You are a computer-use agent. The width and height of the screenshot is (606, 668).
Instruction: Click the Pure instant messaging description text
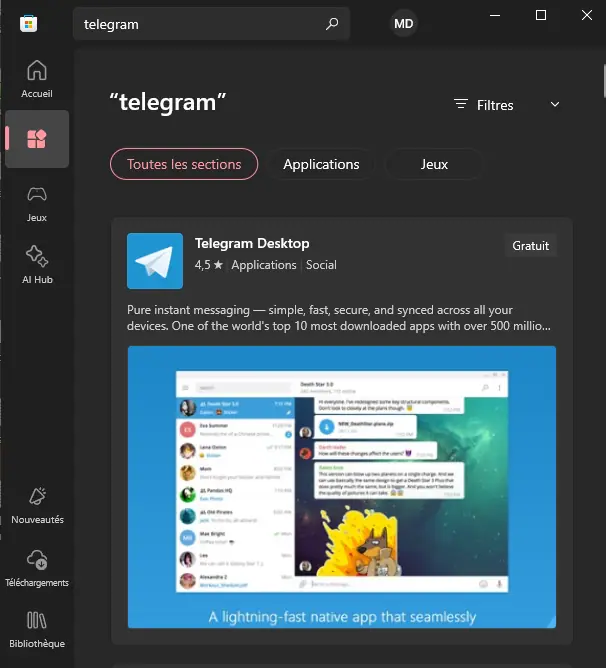pos(339,318)
